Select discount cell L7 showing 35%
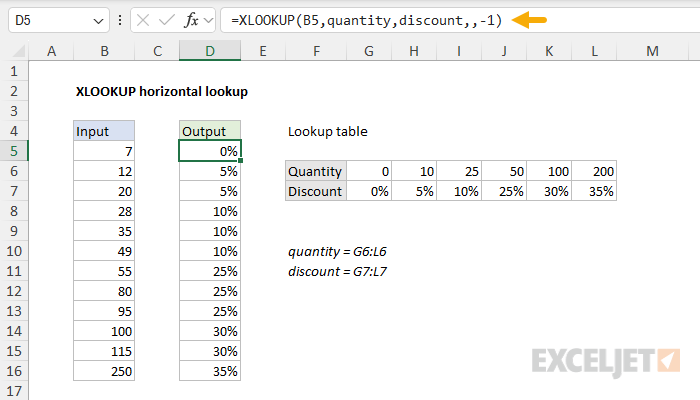700x400 pixels. tap(594, 191)
